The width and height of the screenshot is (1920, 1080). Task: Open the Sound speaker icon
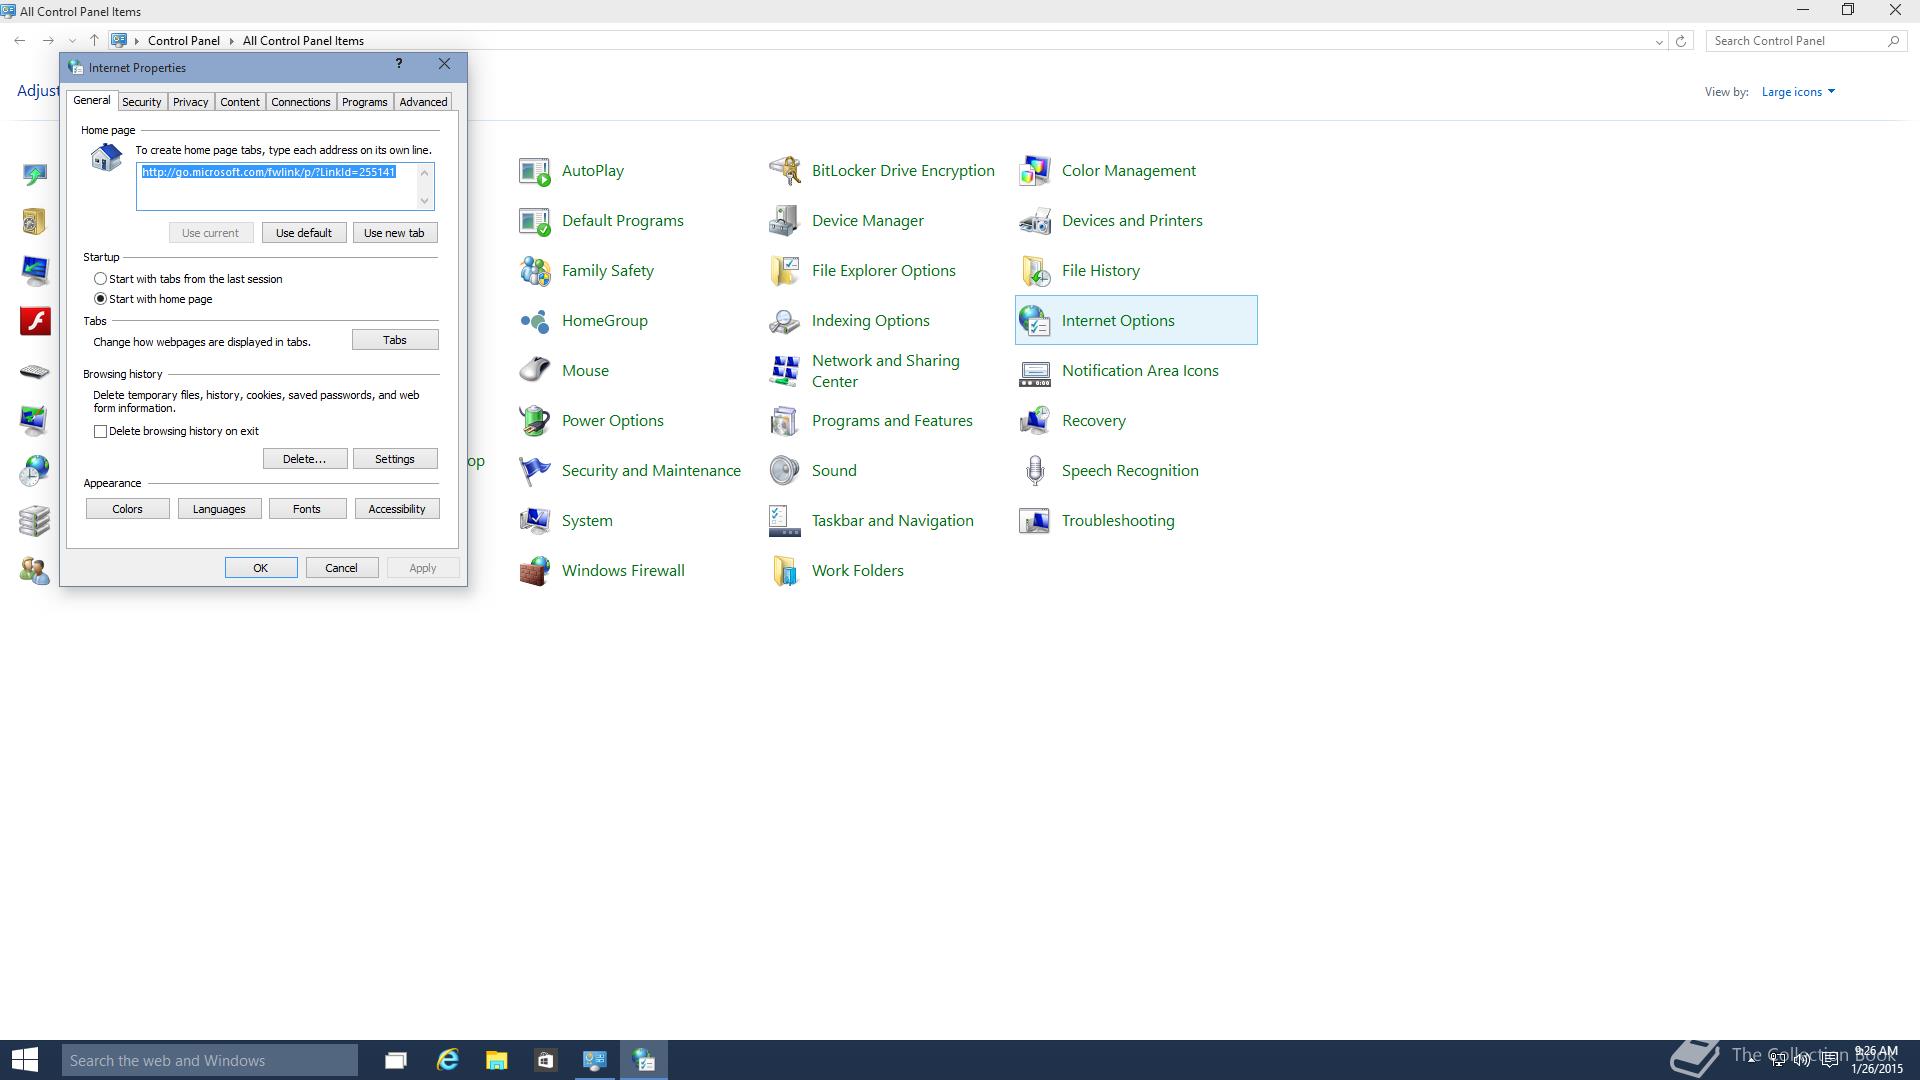(x=785, y=471)
